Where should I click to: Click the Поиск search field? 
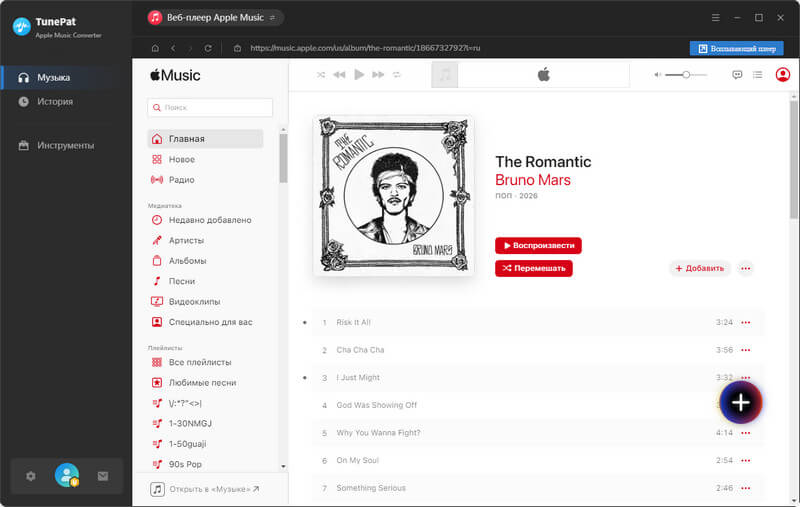(210, 107)
